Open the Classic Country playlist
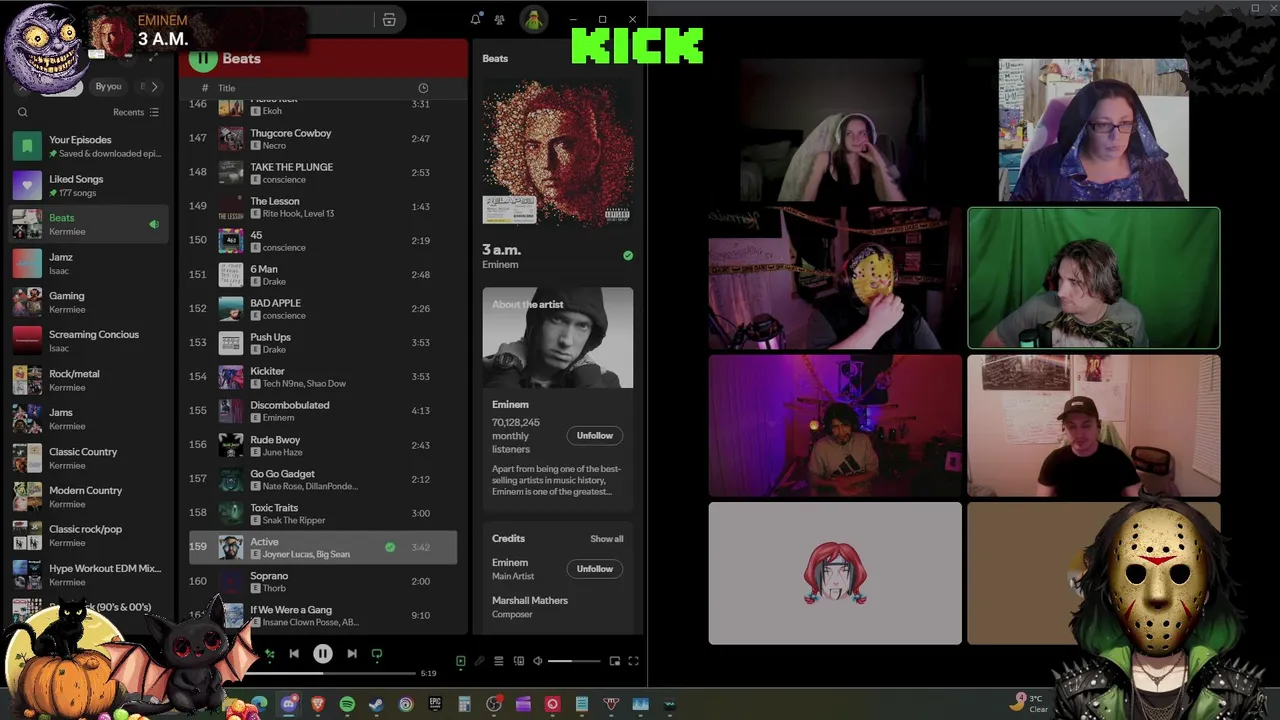 pos(90,458)
